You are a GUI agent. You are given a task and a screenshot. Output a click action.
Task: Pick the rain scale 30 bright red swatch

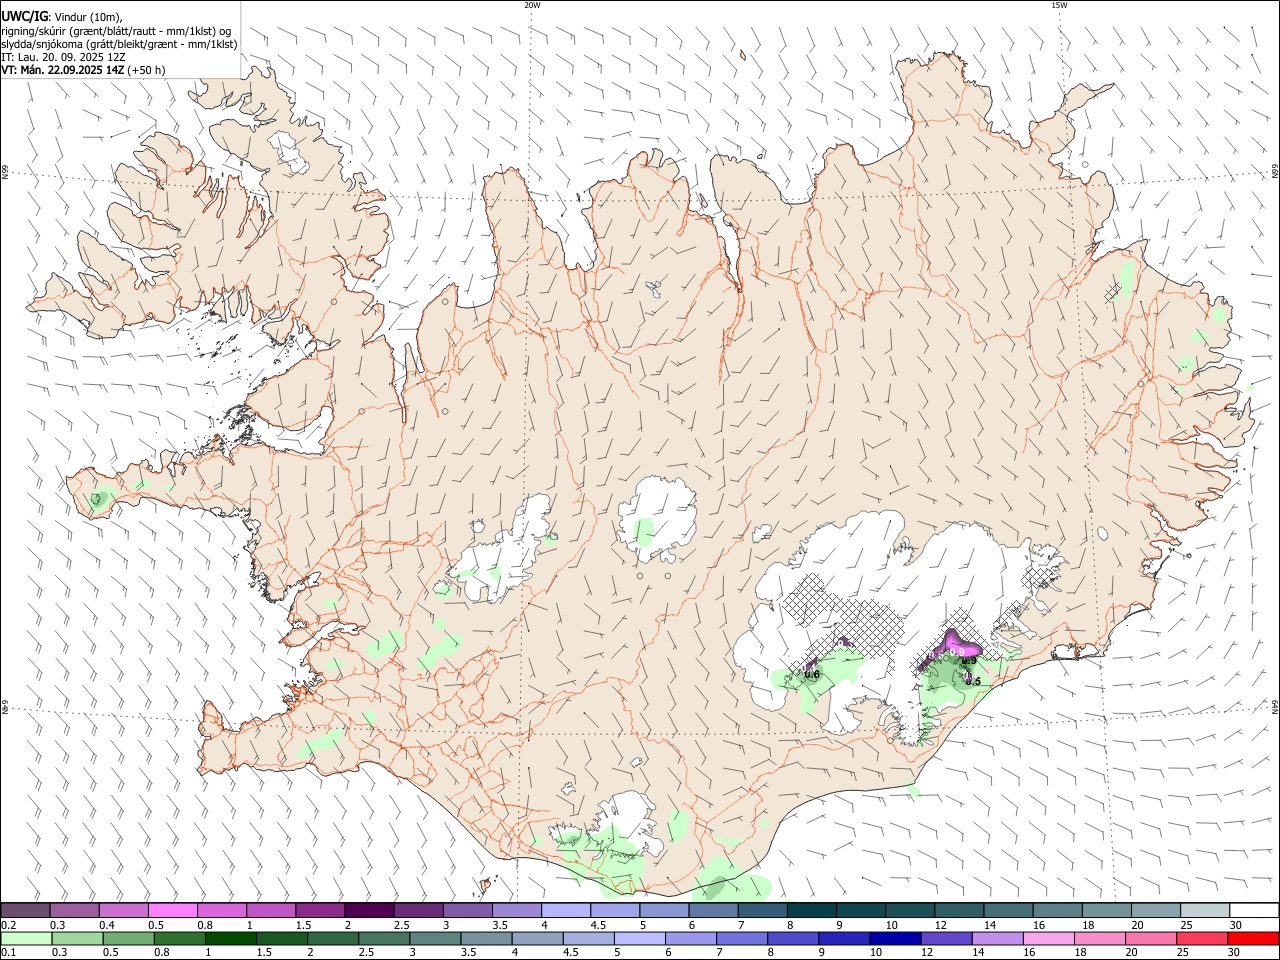pyautogui.click(x=1254, y=938)
